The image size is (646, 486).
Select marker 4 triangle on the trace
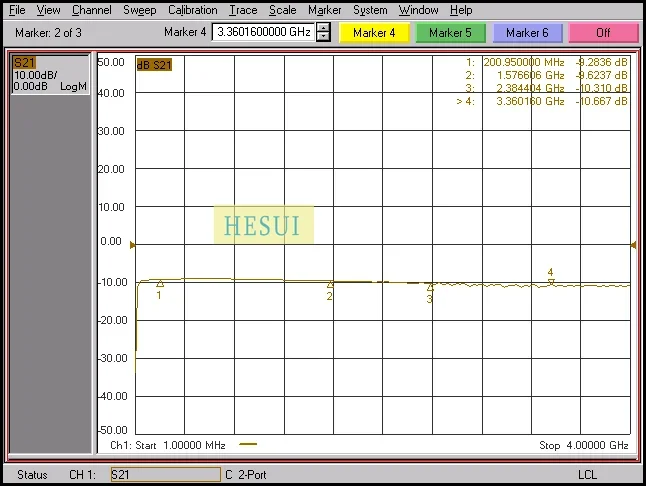pyautogui.click(x=550, y=281)
